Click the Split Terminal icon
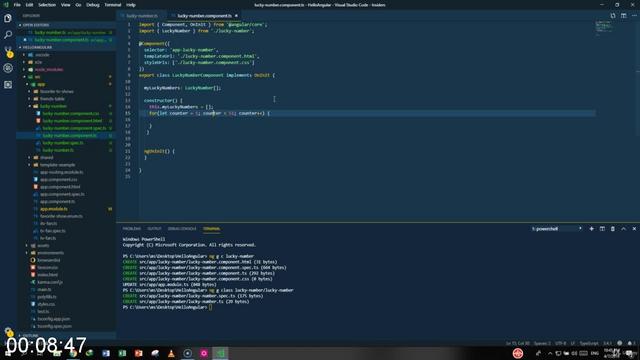The width and height of the screenshot is (640, 360). click(602, 229)
